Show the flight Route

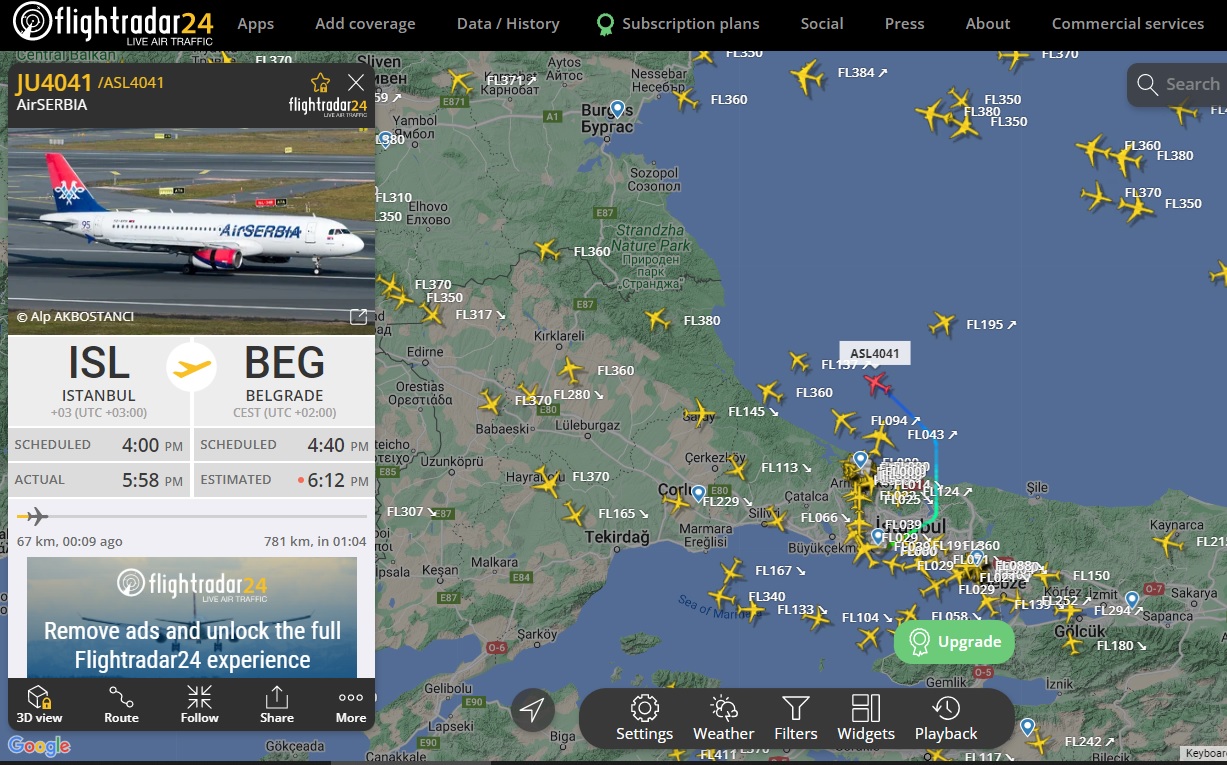pyautogui.click(x=121, y=704)
